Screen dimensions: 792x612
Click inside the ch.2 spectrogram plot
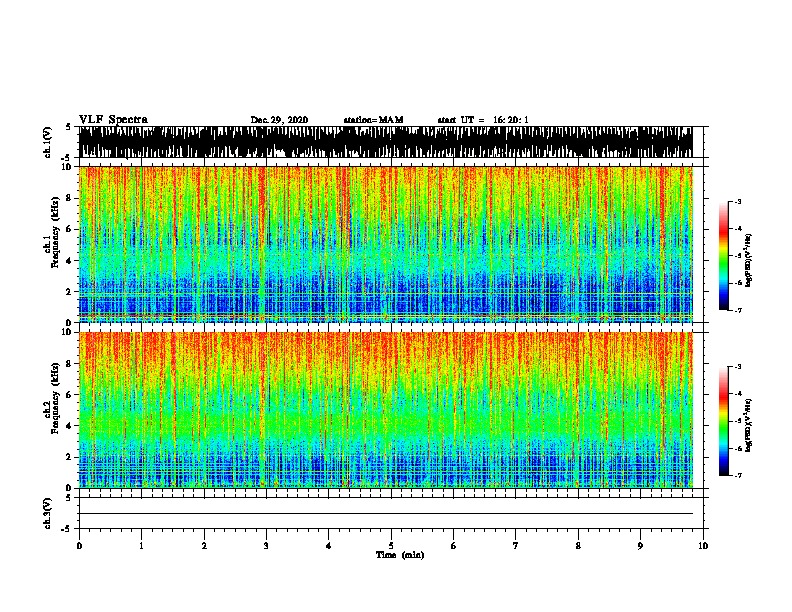point(386,410)
